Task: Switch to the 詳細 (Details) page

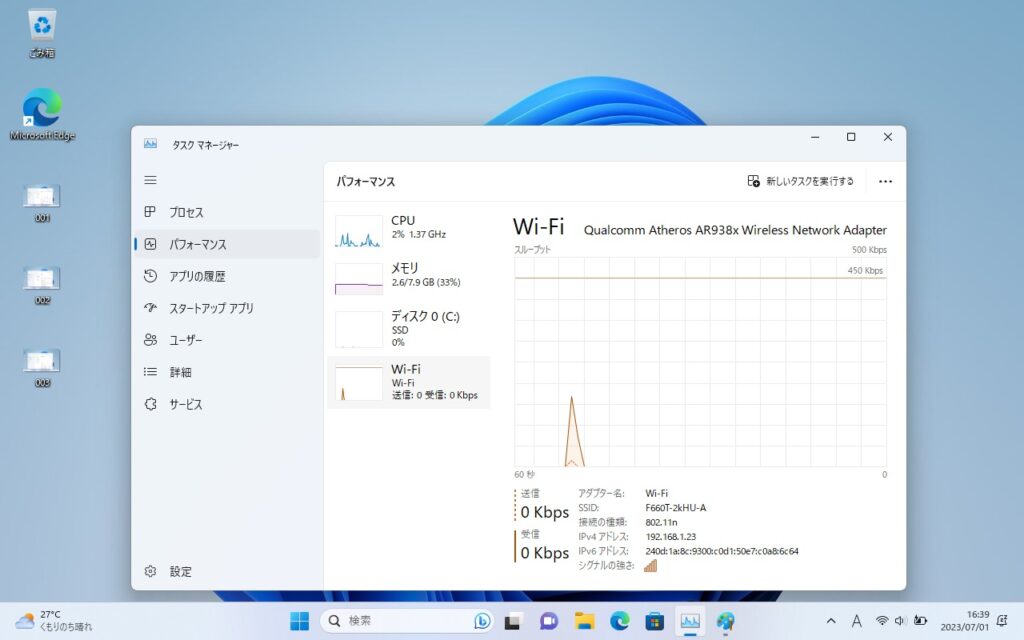Action: coord(180,372)
